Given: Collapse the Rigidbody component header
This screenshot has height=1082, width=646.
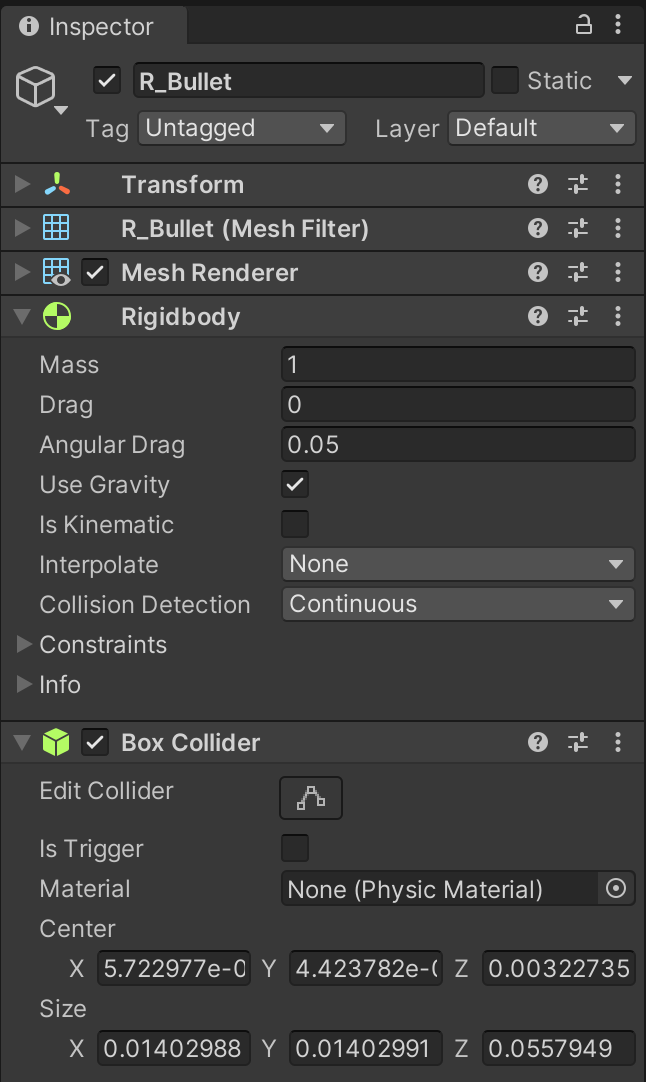Looking at the screenshot, I should pos(23,317).
